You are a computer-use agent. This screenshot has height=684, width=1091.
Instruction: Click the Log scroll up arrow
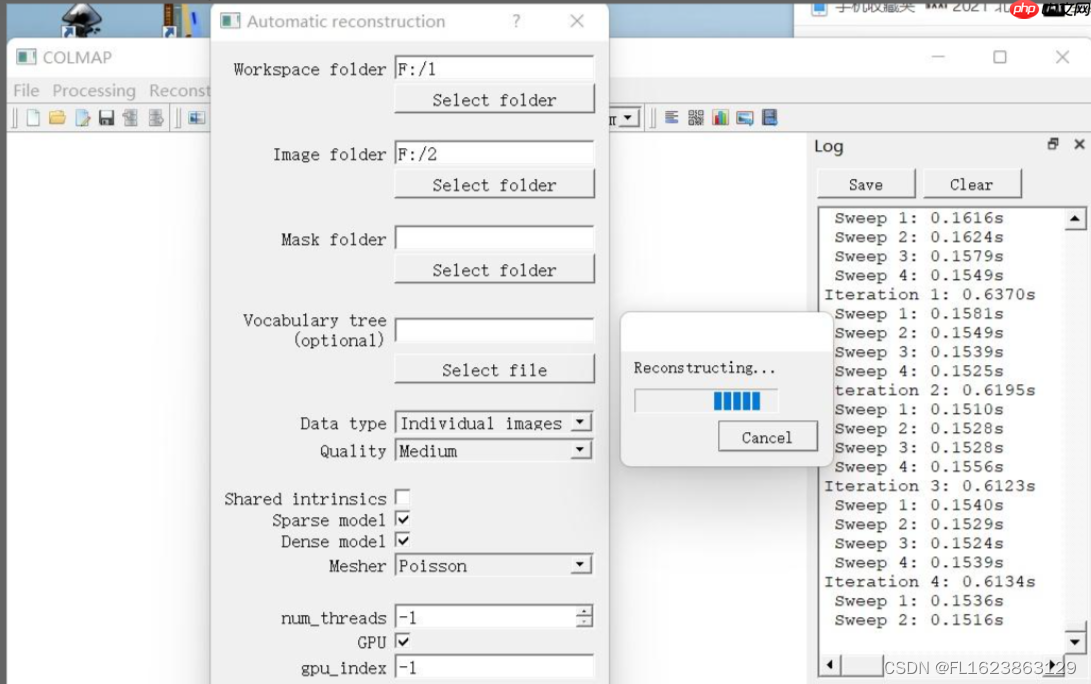(x=1075, y=219)
